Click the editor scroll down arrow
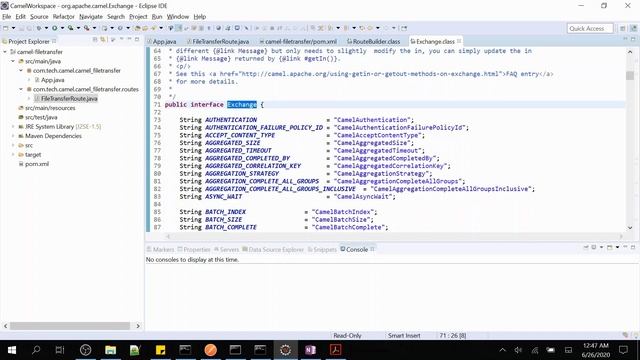The image size is (640, 360). [x=630, y=227]
